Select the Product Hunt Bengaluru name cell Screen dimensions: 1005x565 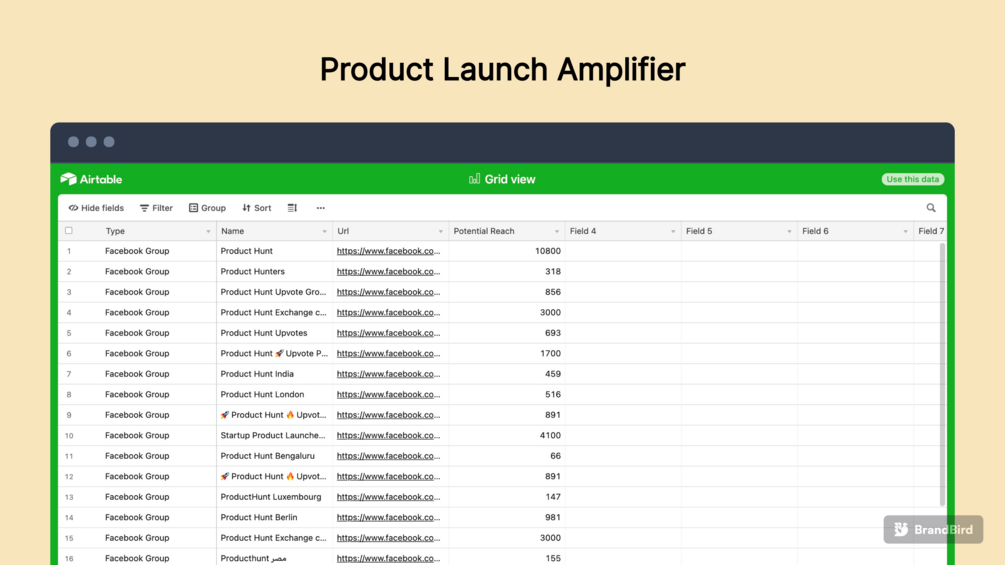[275, 456]
